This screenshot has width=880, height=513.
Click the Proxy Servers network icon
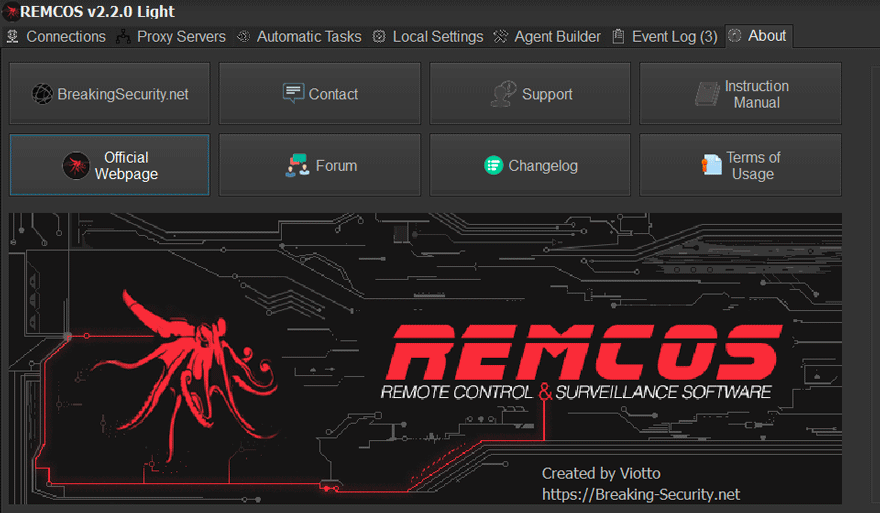coord(123,37)
